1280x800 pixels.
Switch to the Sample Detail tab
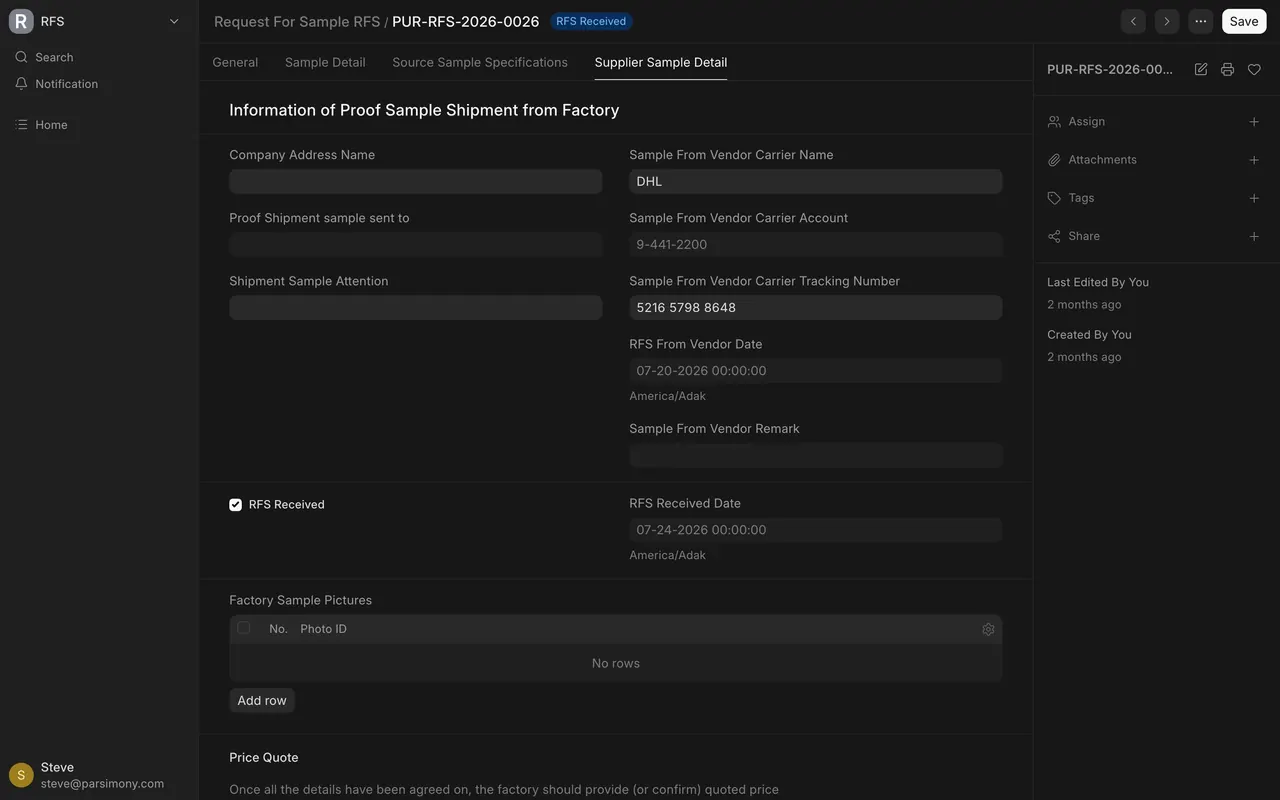pos(325,62)
